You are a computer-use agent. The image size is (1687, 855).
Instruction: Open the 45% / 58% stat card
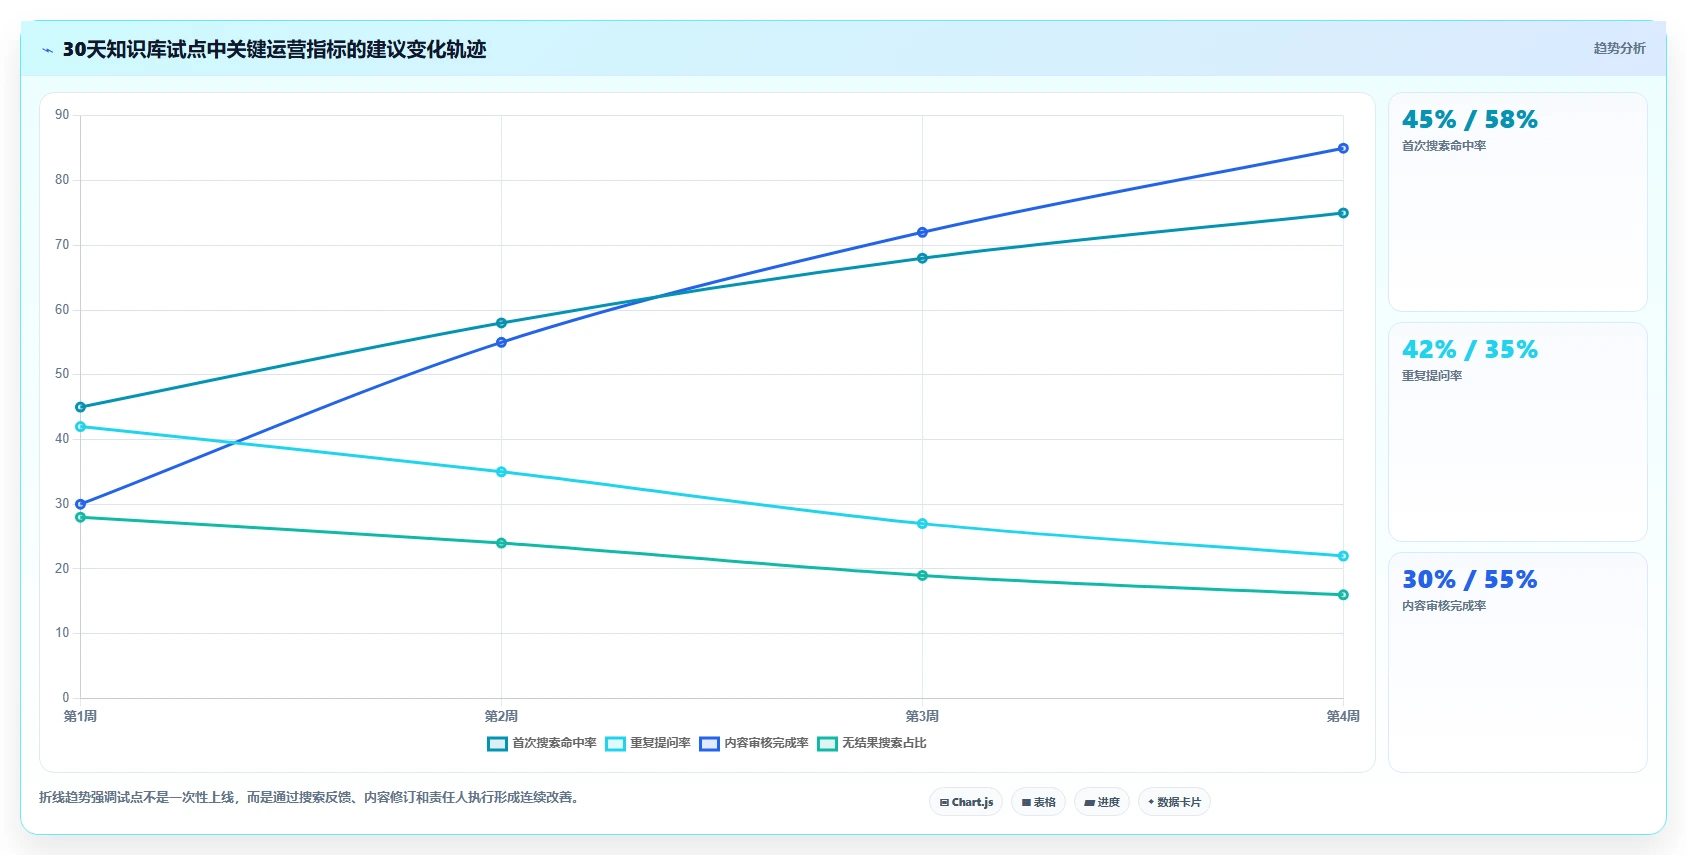1517,202
